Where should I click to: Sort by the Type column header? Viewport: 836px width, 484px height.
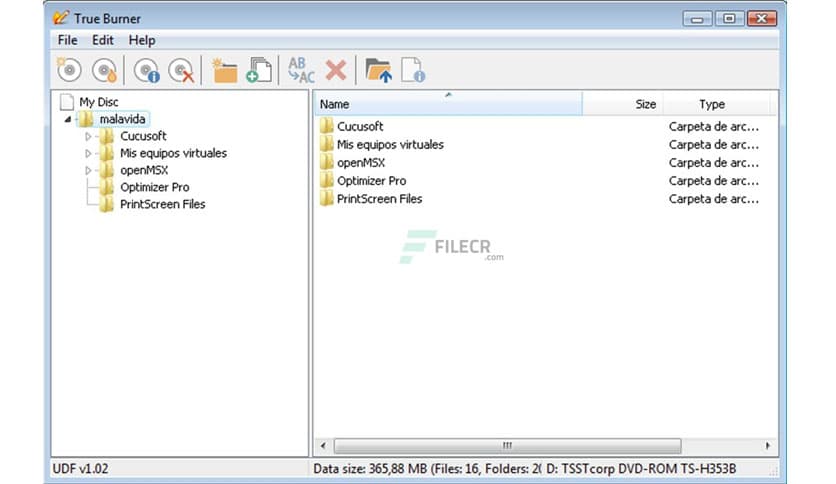pos(717,103)
